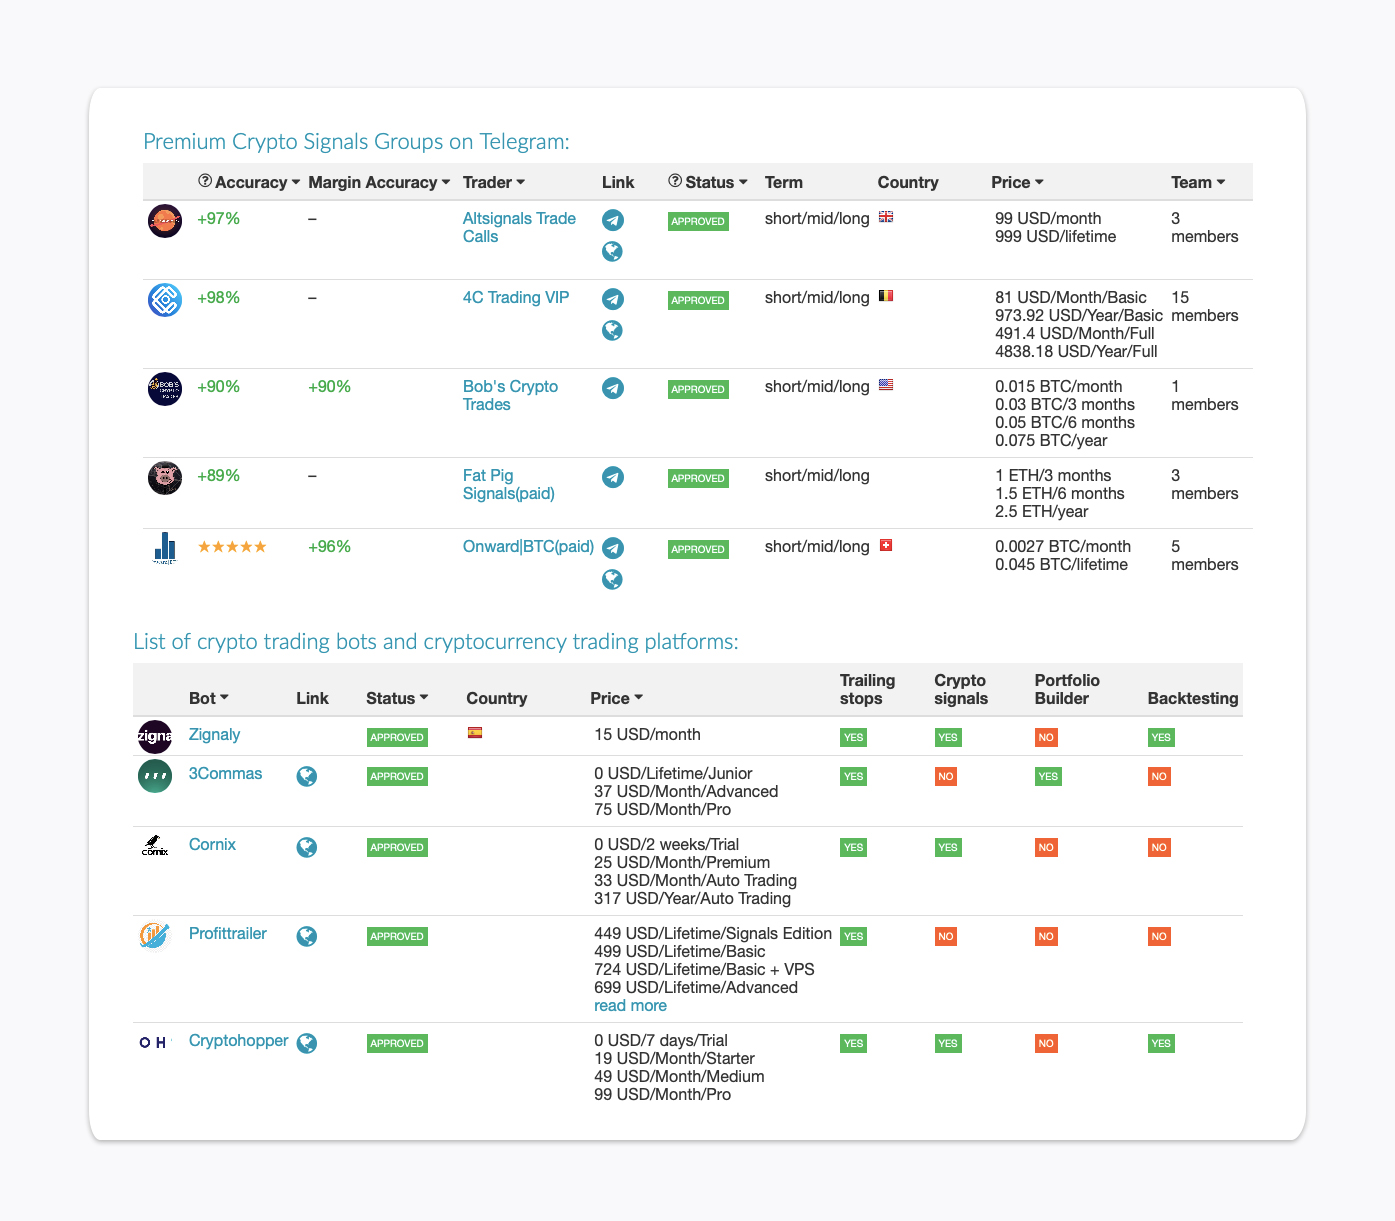1395x1221 pixels.
Task: Sort signals table by Margin Accuracy
Action: [379, 182]
